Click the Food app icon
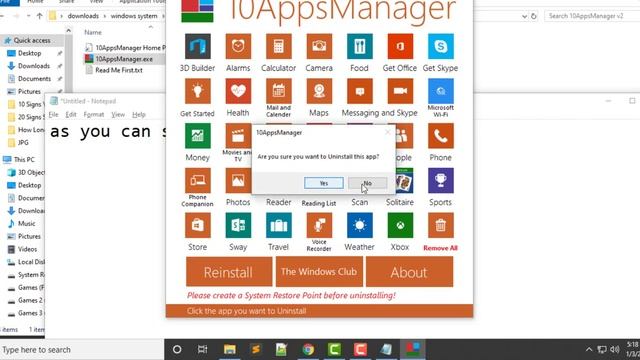Screen dimensions: 640x360 pyautogui.click(x=360, y=47)
